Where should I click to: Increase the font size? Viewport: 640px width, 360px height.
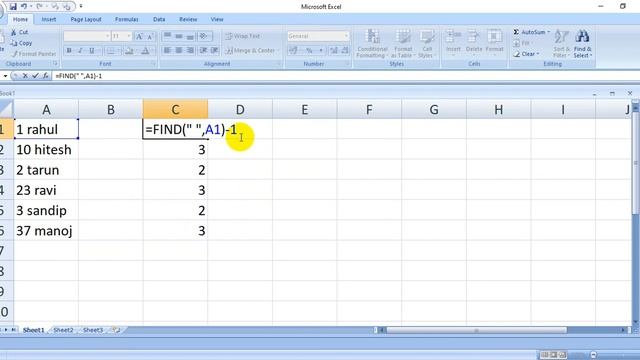click(x=139, y=36)
